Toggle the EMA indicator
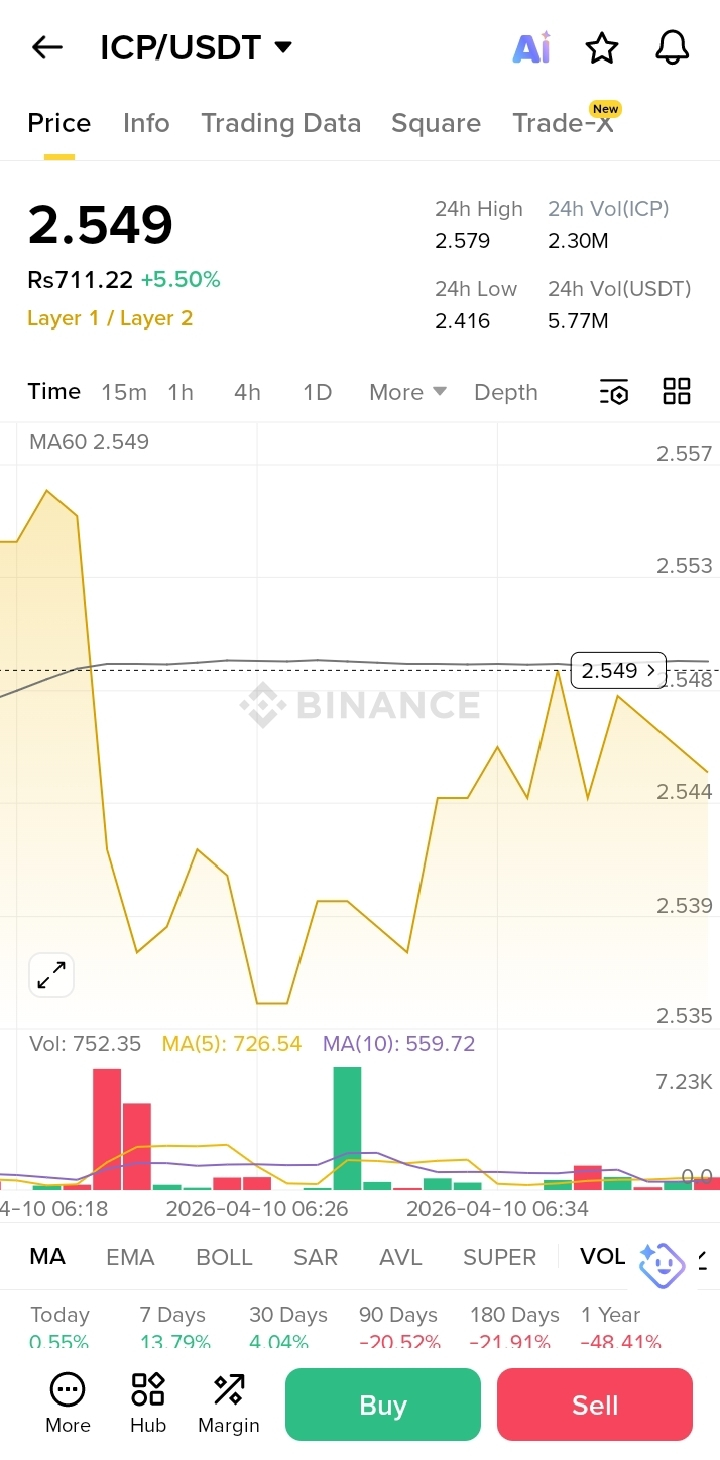The height and width of the screenshot is (1460, 720). (130, 1257)
